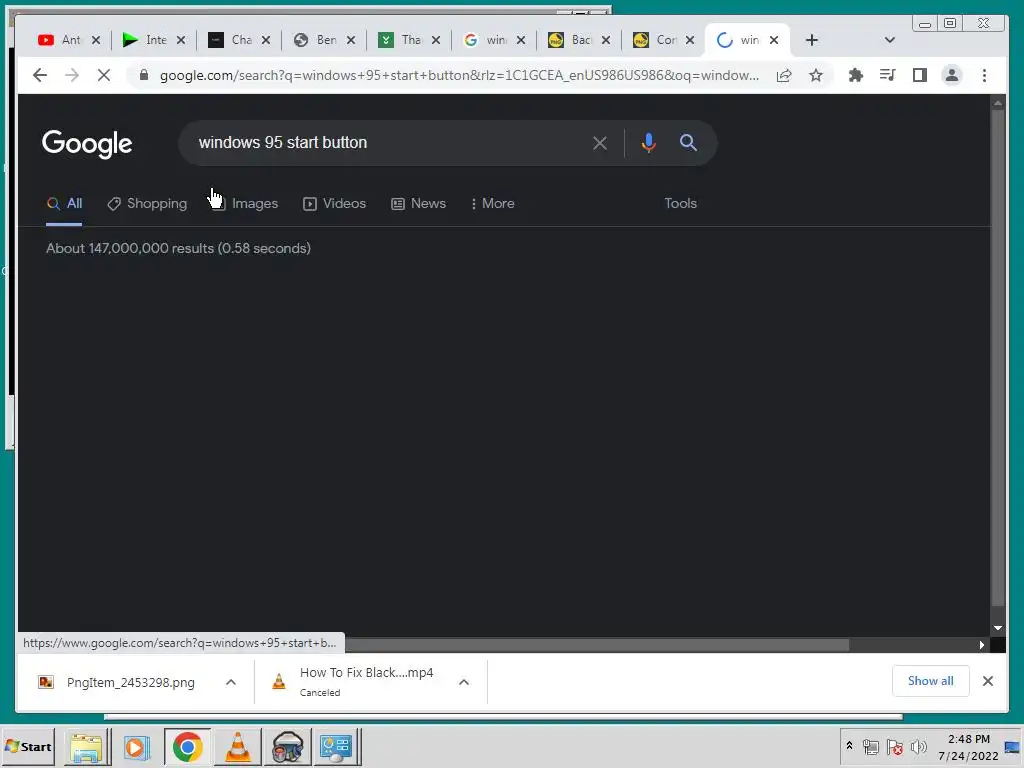The width and height of the screenshot is (1024, 768).
Task: Open the Action Center flag icon
Action: click(x=895, y=746)
